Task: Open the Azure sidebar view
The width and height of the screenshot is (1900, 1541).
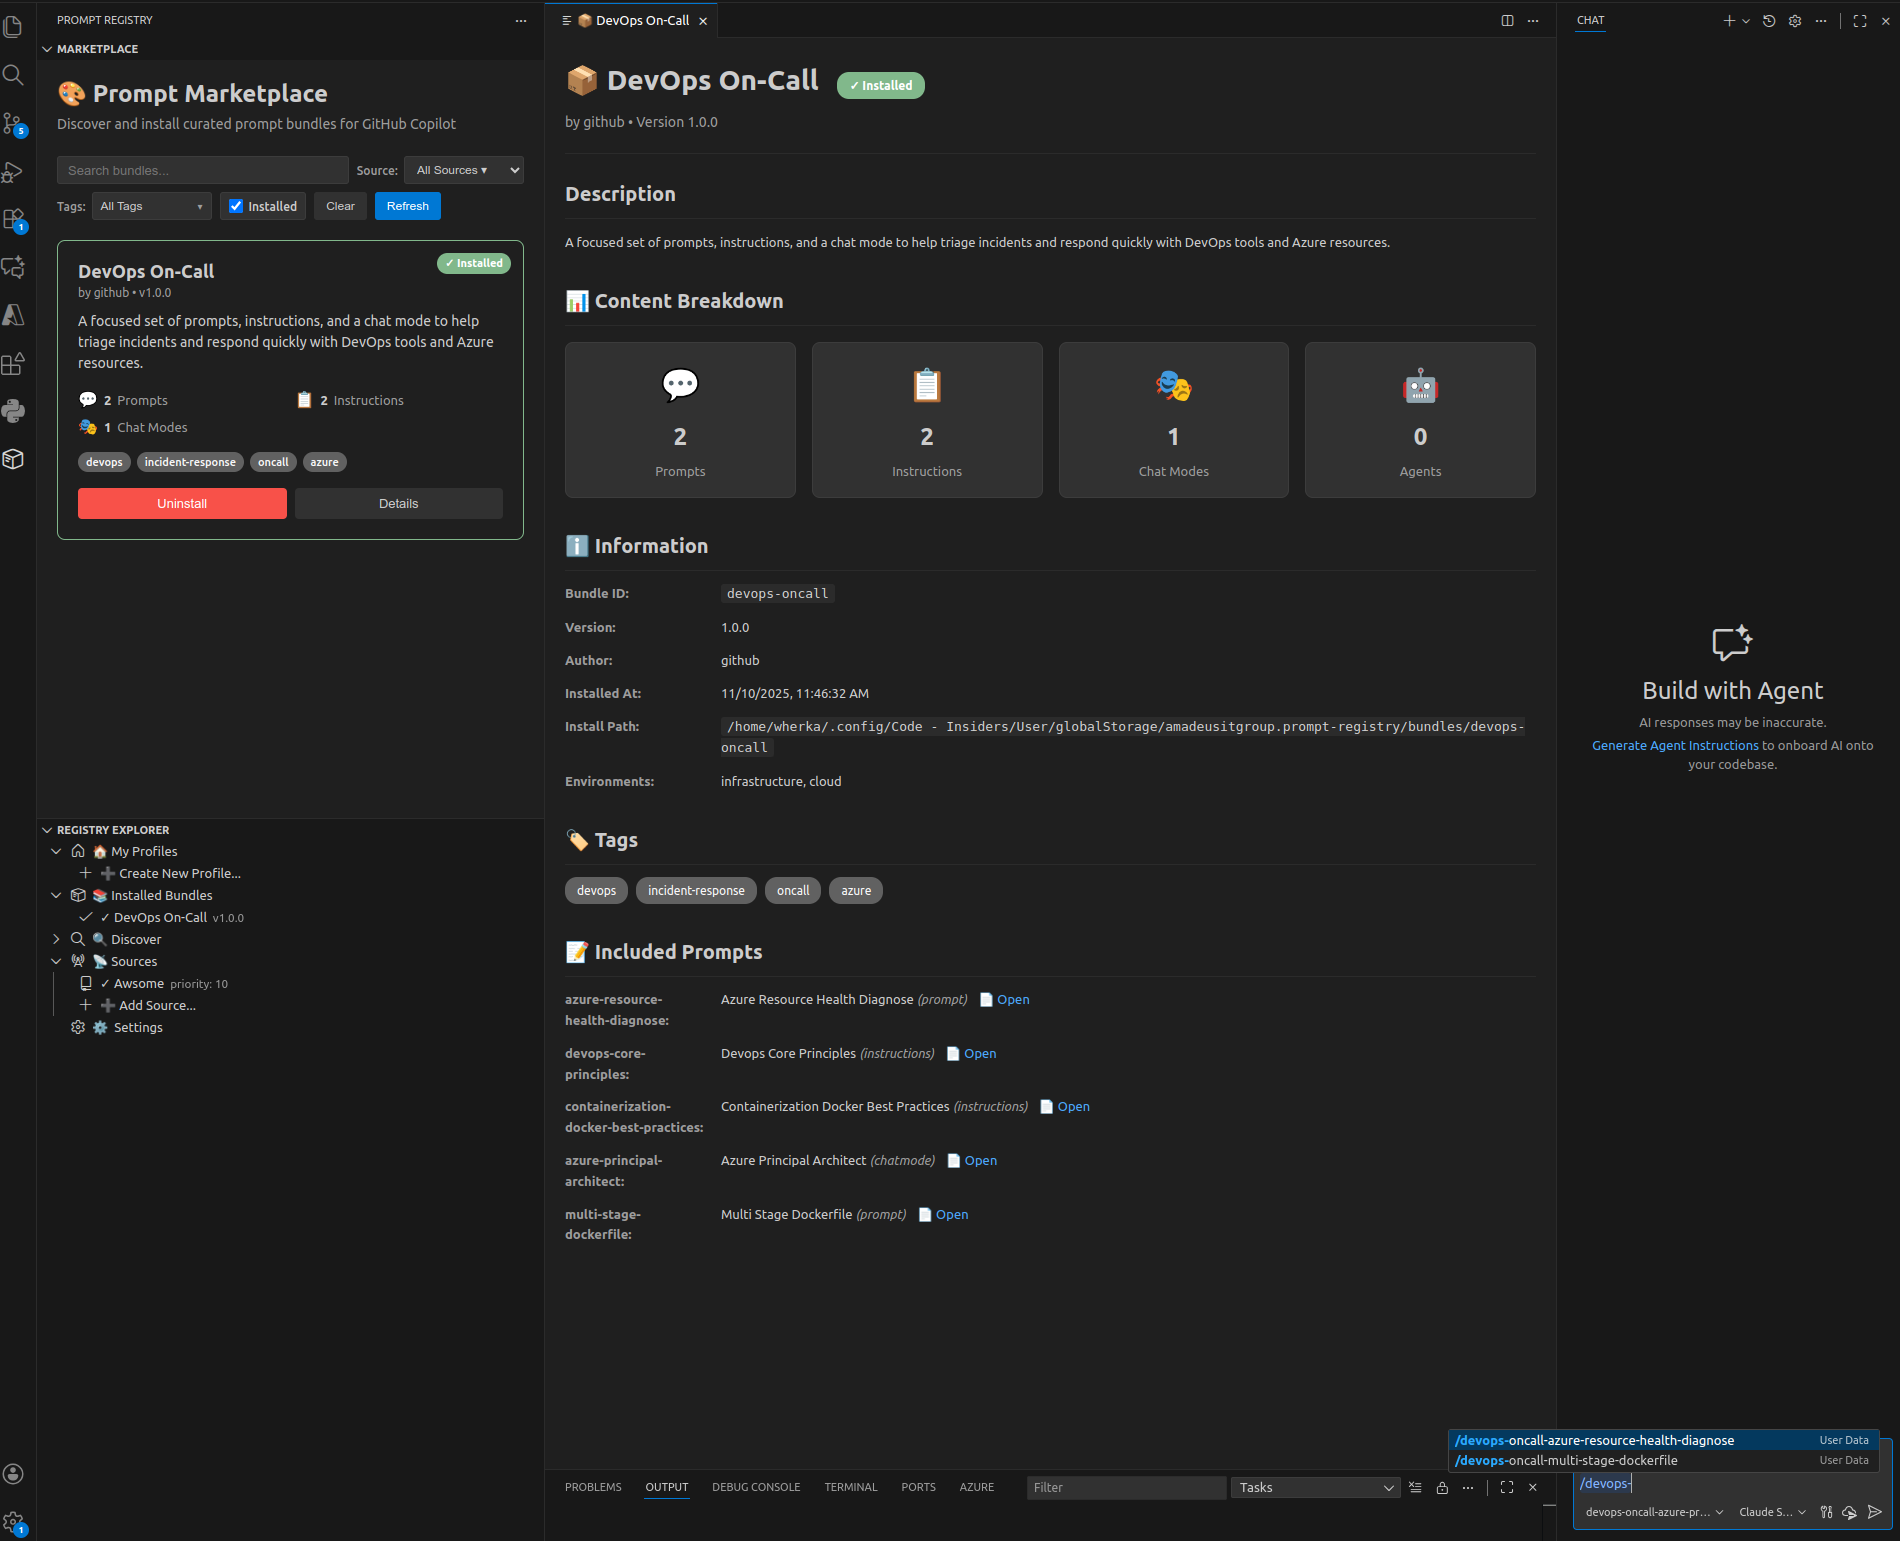Action: (x=13, y=315)
